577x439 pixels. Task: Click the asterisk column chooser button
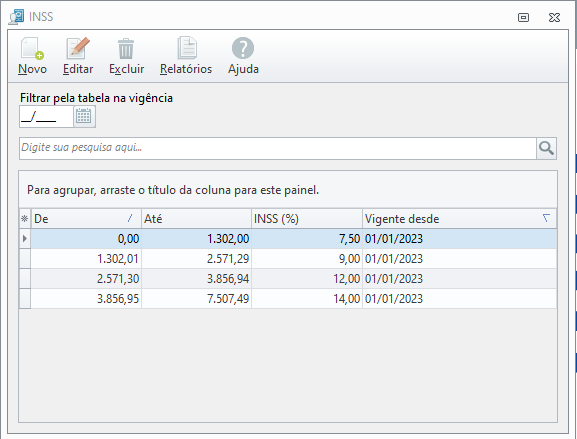coord(25,219)
